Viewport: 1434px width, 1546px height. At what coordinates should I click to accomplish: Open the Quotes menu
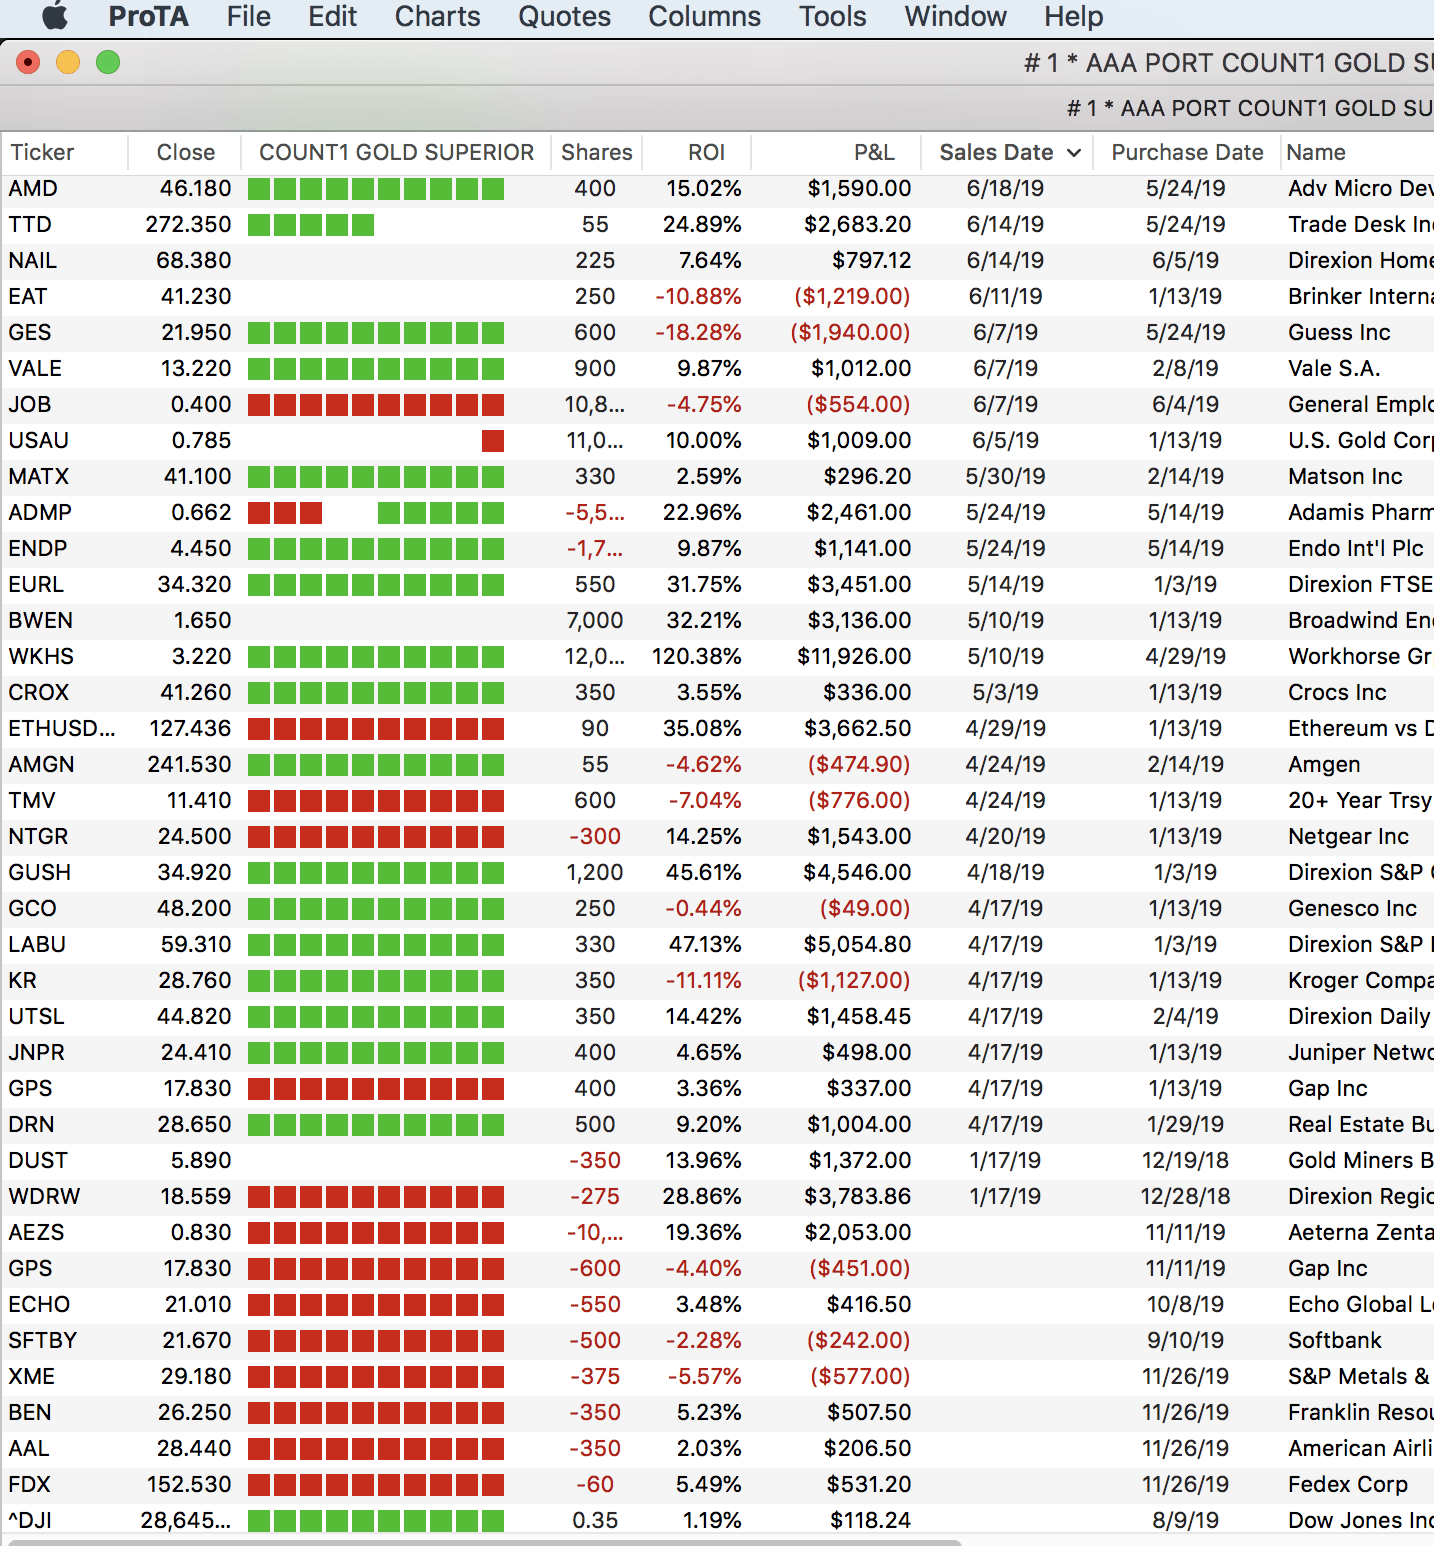click(x=565, y=16)
